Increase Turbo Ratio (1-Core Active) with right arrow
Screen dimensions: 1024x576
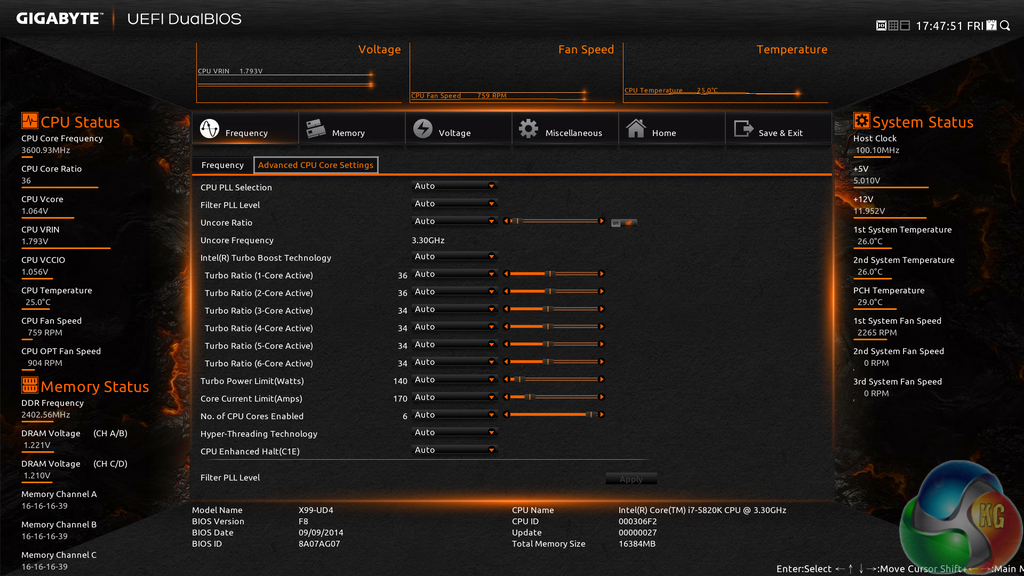pyautogui.click(x=601, y=274)
